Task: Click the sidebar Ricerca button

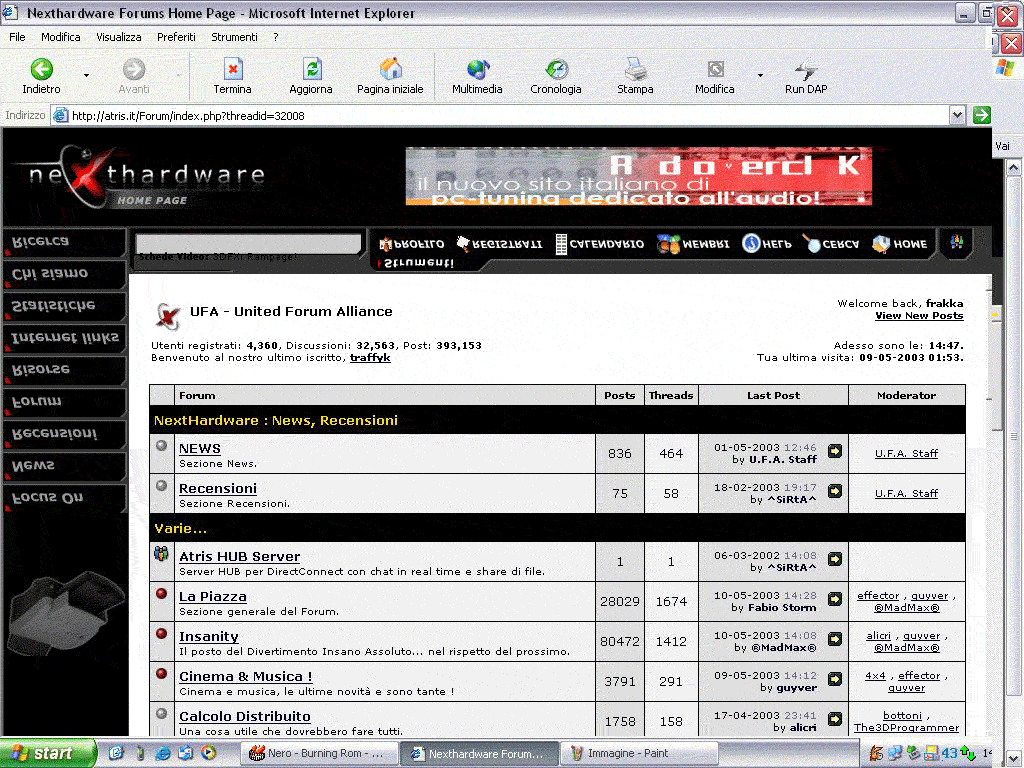Action: [64, 242]
